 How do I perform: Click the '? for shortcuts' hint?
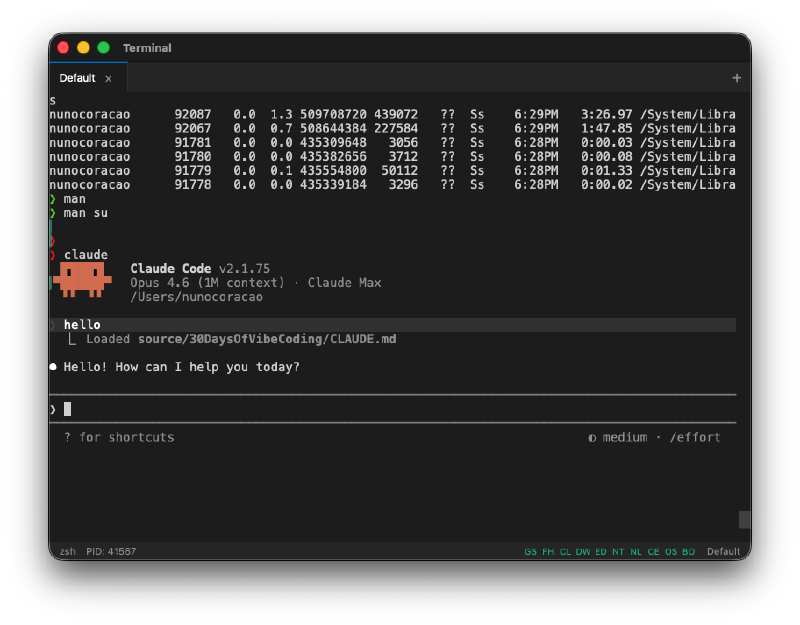pos(119,437)
